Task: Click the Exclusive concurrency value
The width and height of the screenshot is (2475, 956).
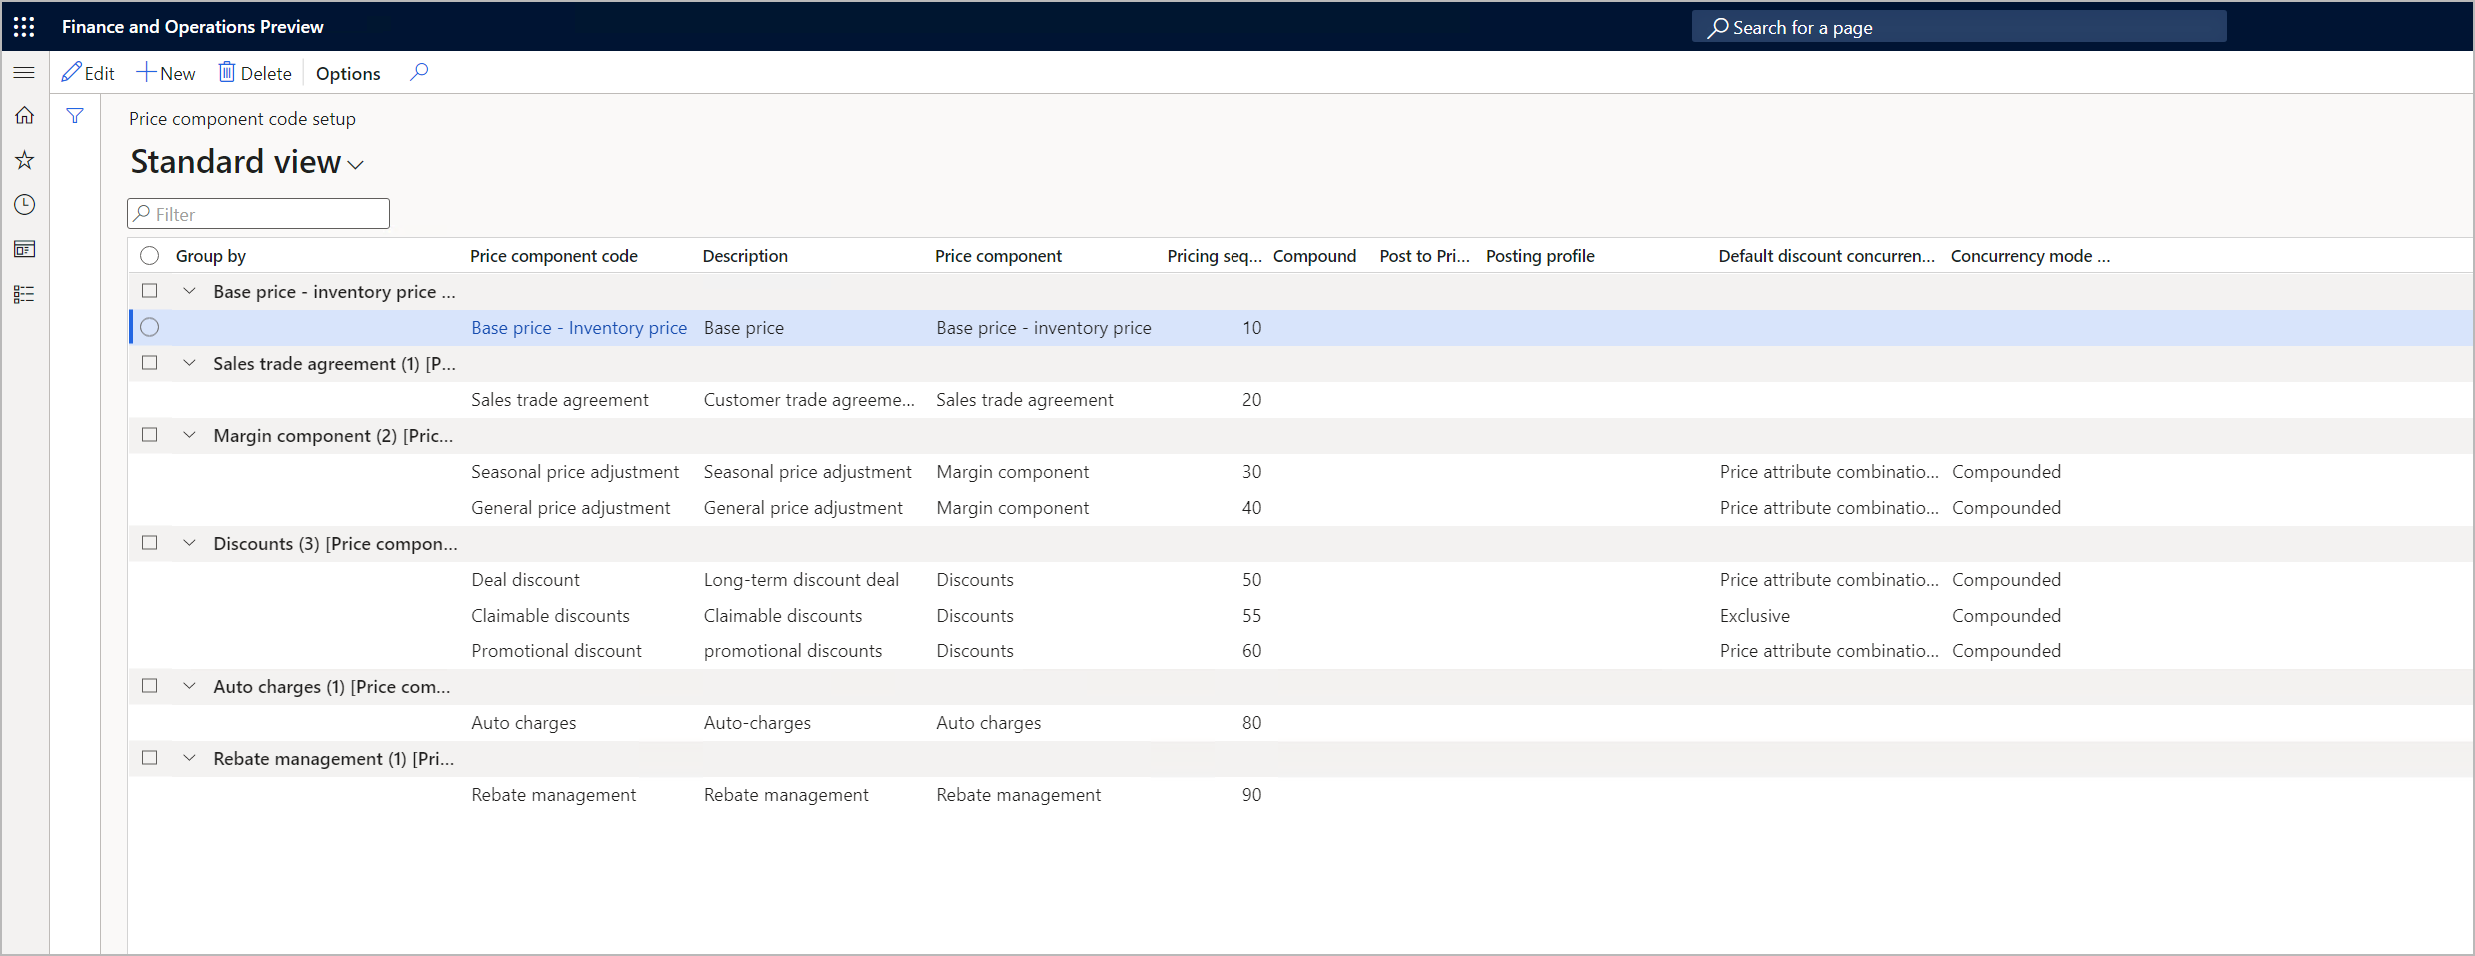Action: (x=1755, y=616)
